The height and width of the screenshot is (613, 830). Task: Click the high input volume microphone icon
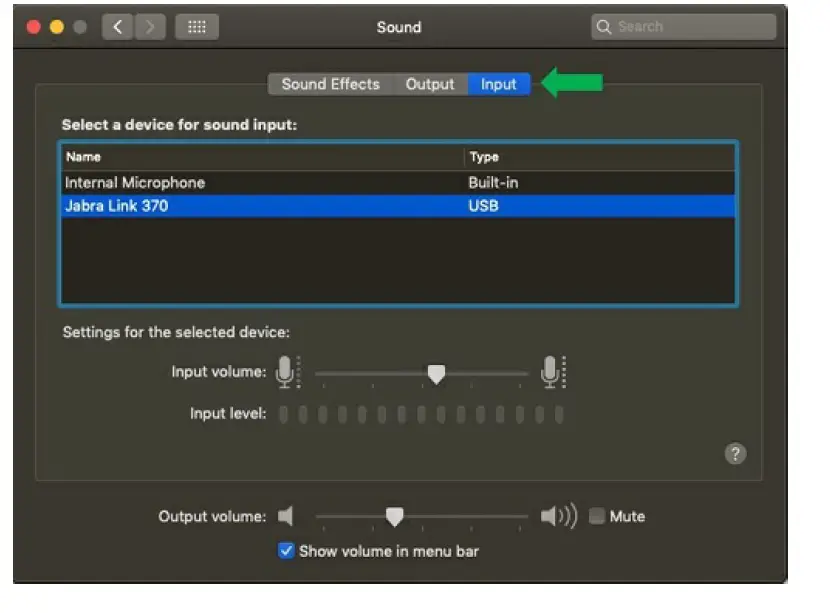[x=551, y=372]
